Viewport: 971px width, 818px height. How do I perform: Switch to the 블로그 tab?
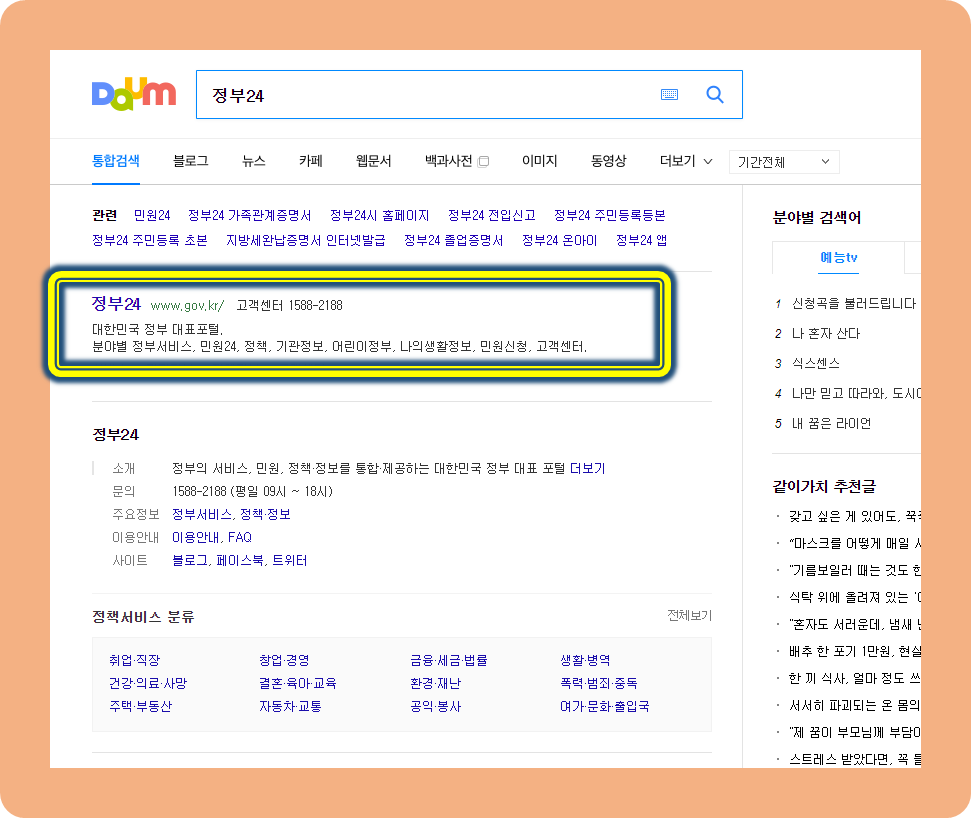click(191, 161)
